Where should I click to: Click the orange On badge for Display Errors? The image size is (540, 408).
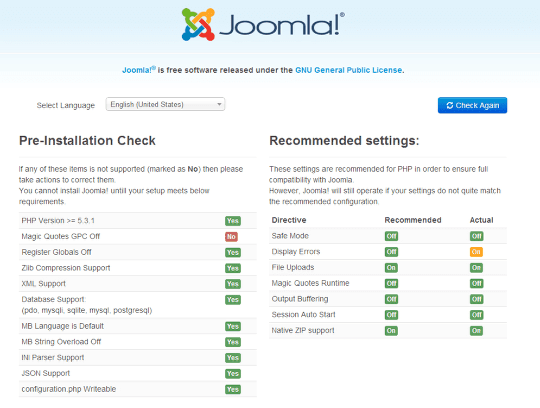476,252
